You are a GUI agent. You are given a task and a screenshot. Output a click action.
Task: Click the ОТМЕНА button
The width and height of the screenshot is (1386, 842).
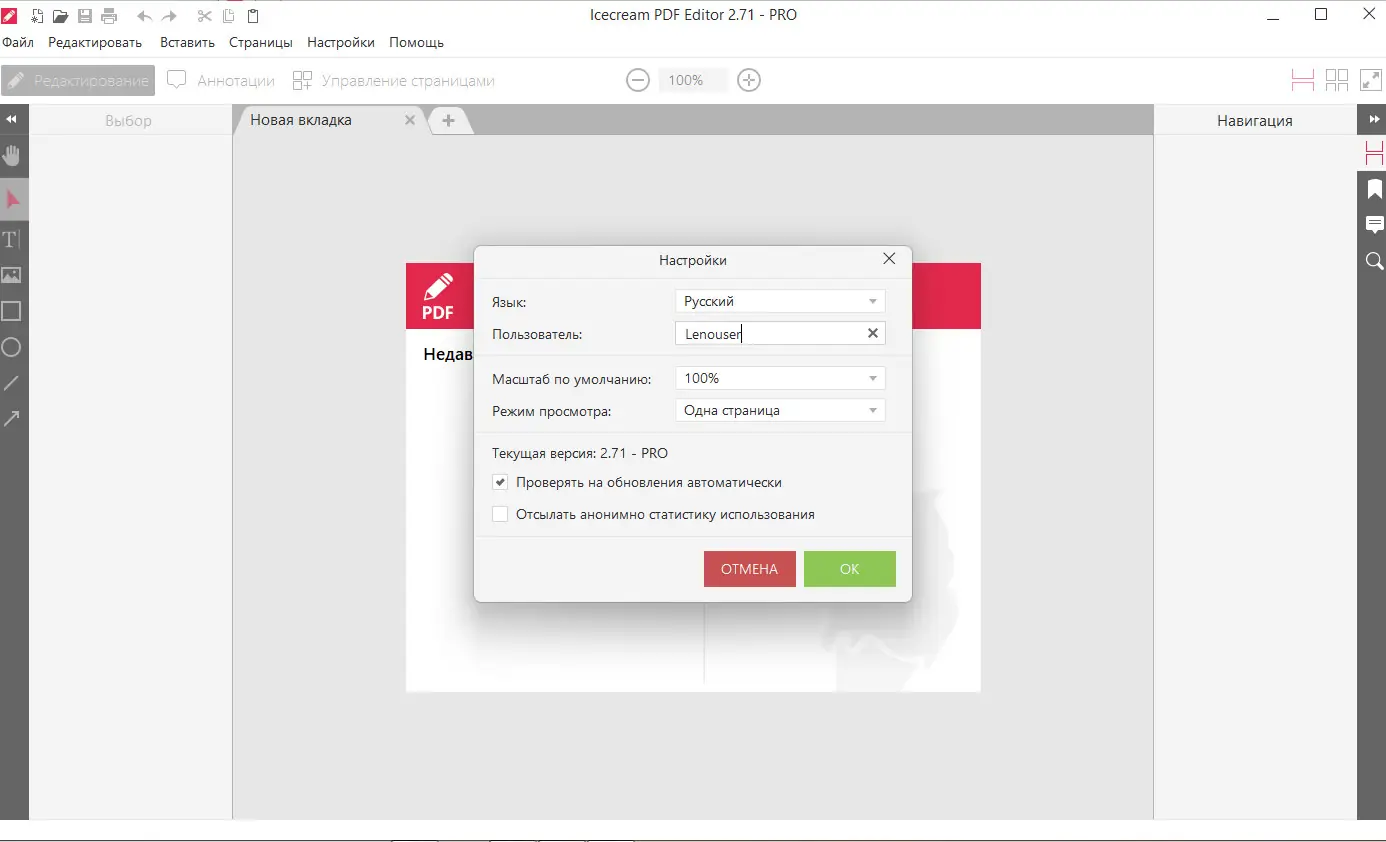(x=750, y=569)
